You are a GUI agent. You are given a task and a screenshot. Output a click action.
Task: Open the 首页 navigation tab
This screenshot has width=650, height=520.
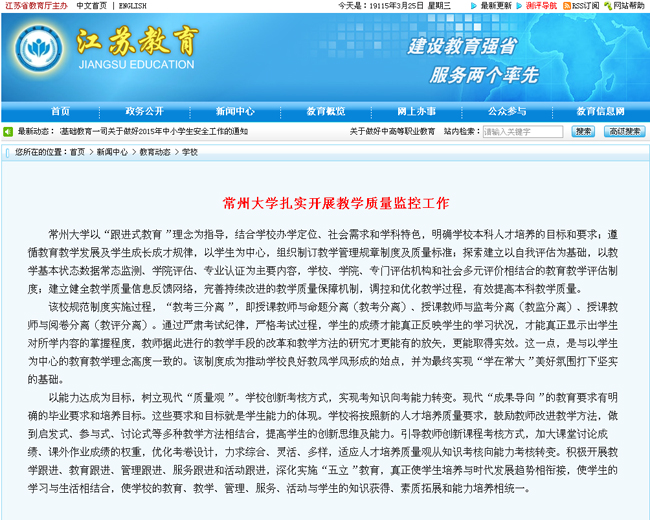60,111
